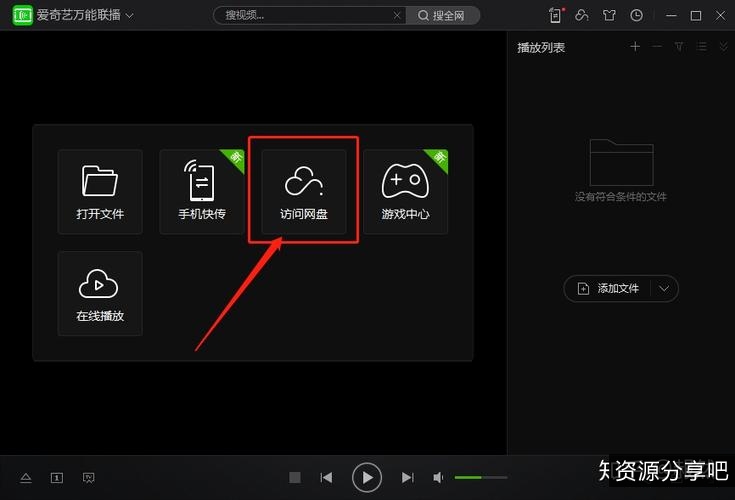Viewport: 735px width, 500px height.
Task: Click the 访问网盘 cloud disk tile
Action: tap(304, 192)
